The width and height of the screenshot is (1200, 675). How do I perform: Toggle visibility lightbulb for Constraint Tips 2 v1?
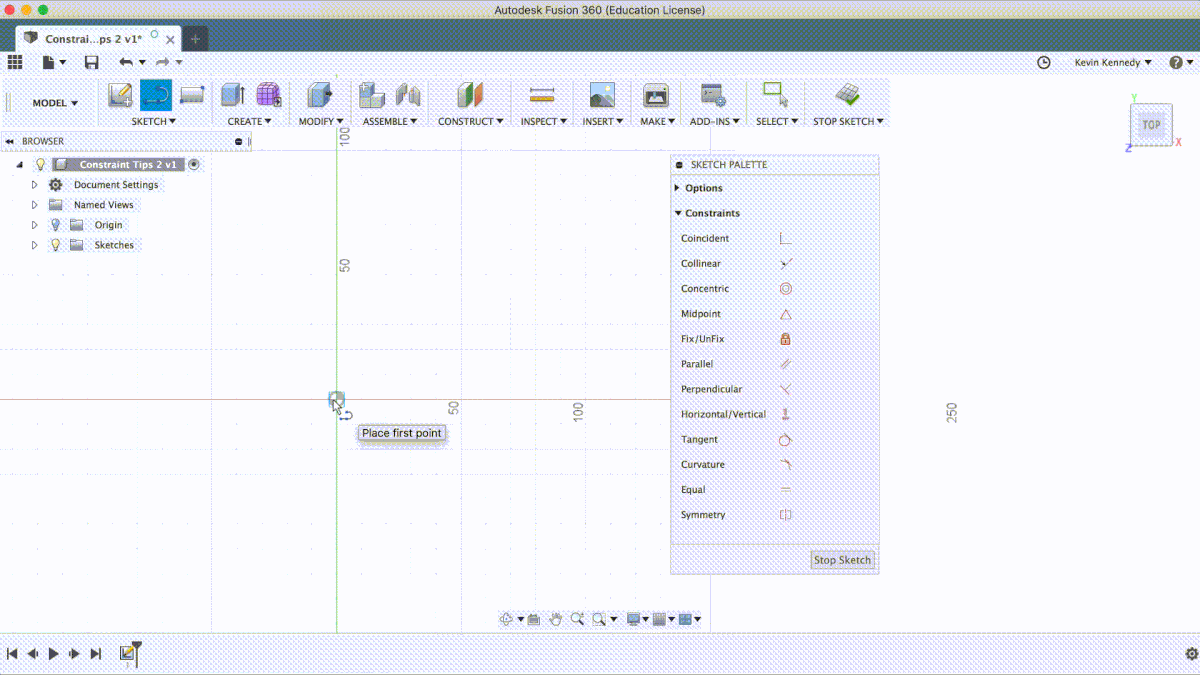click(41, 164)
